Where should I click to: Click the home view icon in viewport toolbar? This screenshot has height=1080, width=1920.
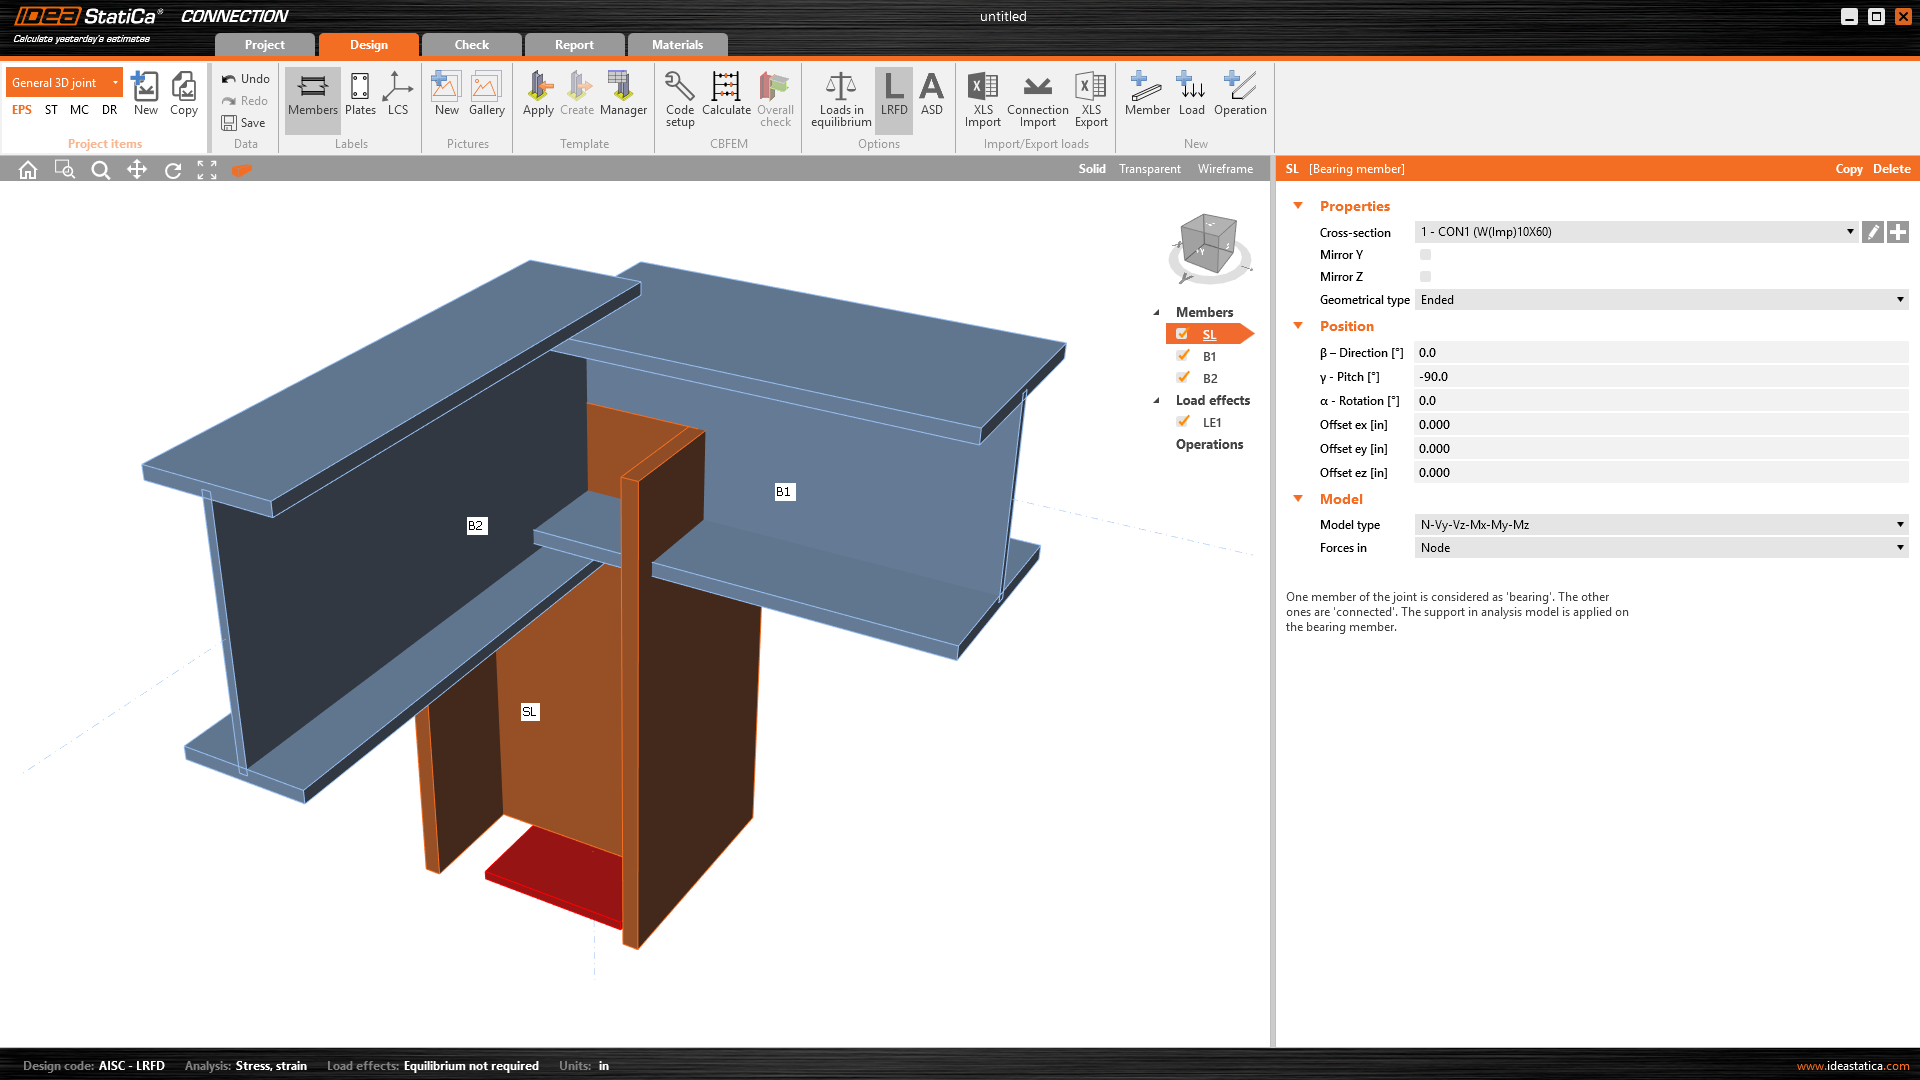28,170
